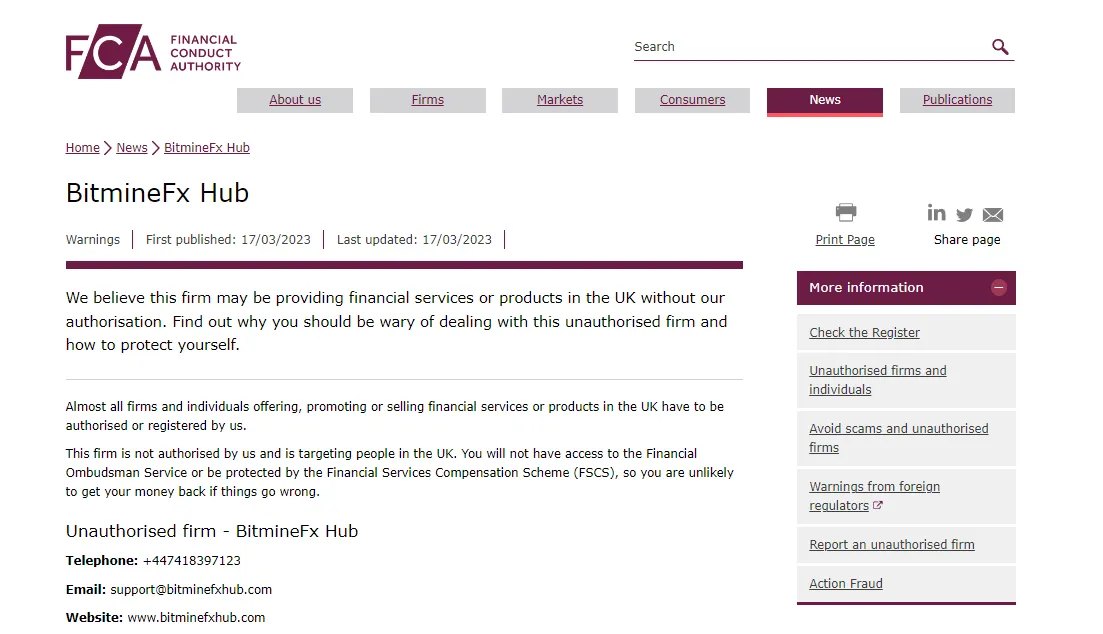Open the Consumers menu

point(692,100)
